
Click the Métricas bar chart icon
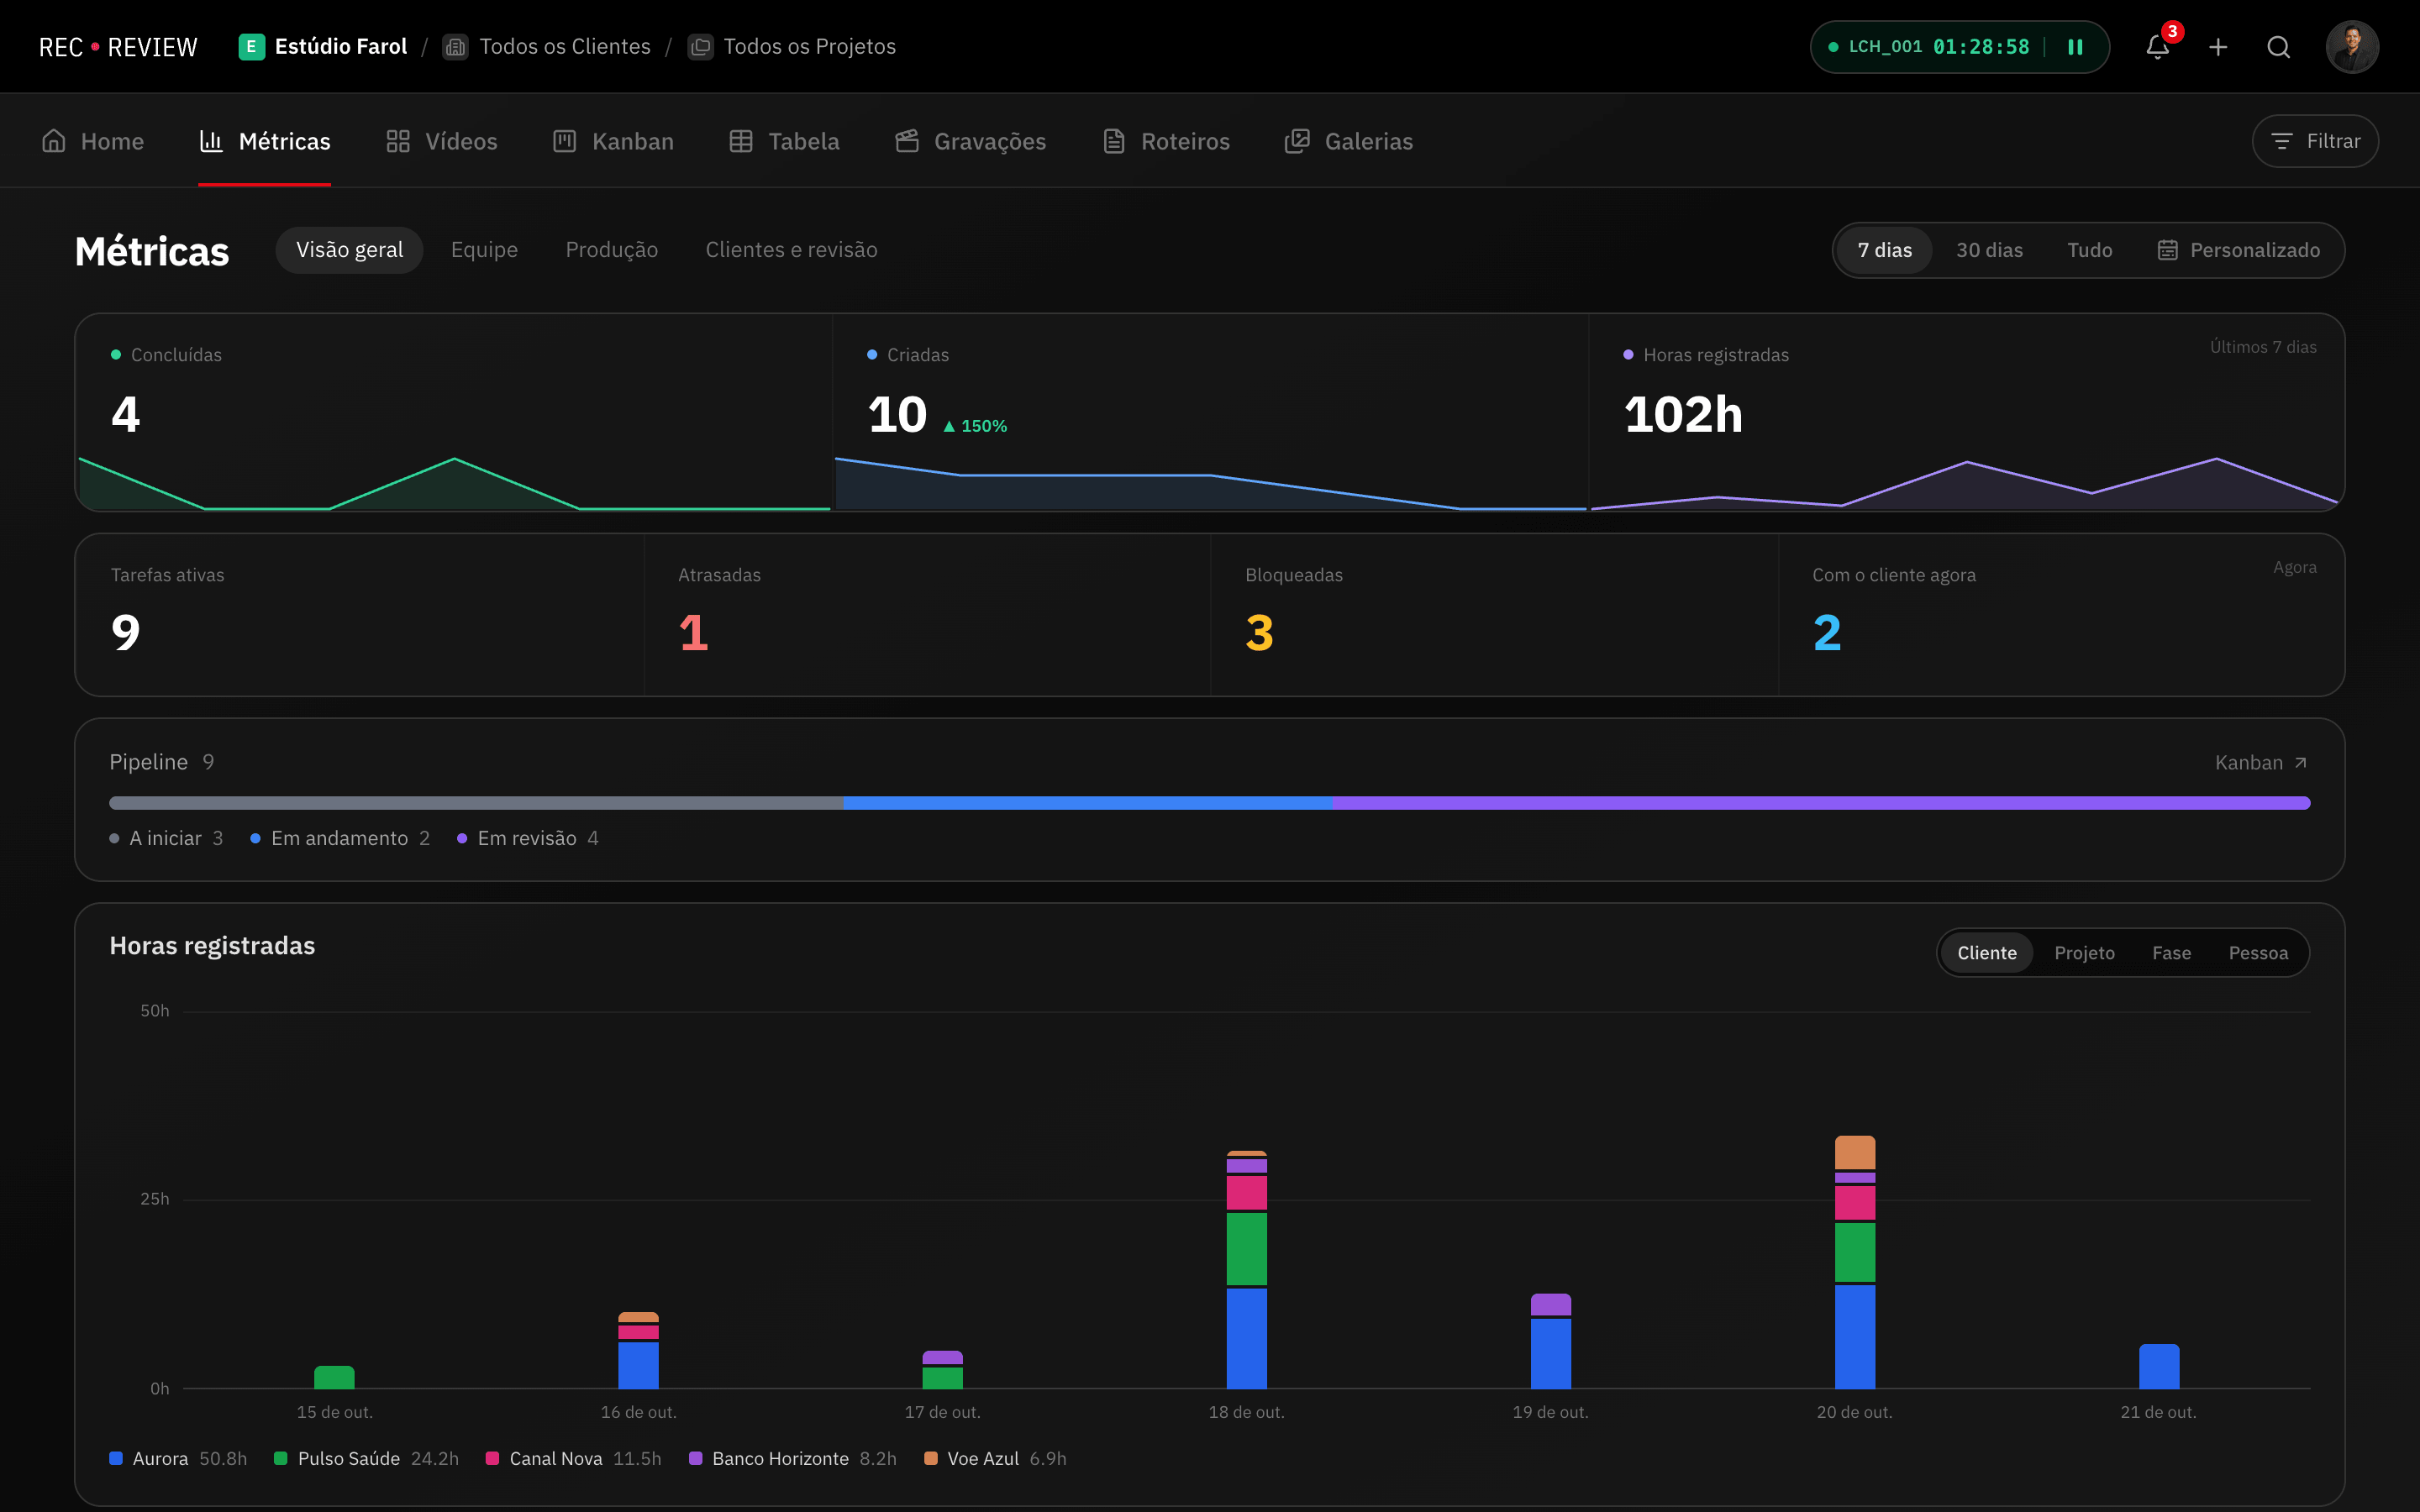coord(211,141)
